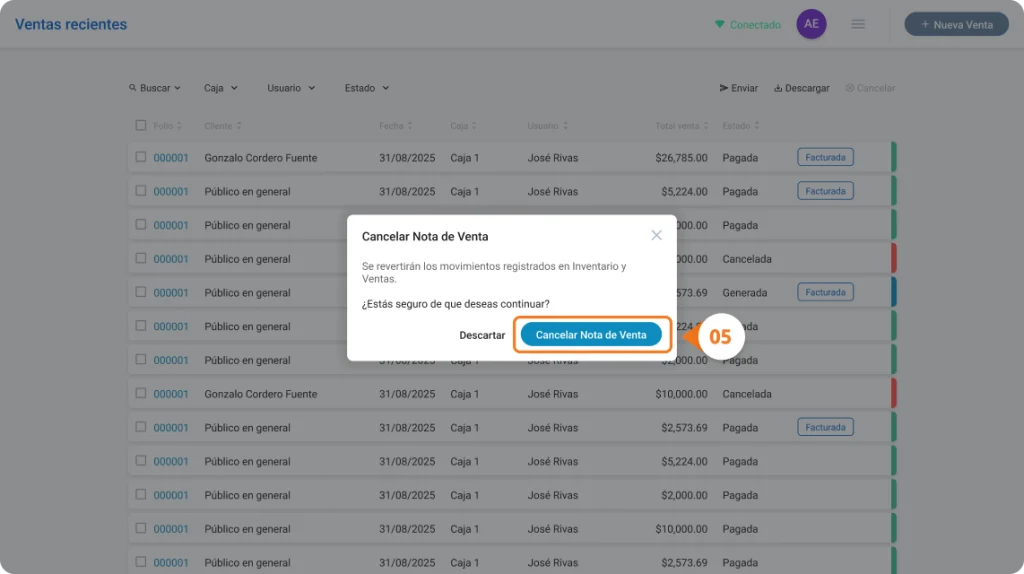The image size is (1024, 574).
Task: Check the $2,573.69 row marked Facturada
Action: coord(140,427)
